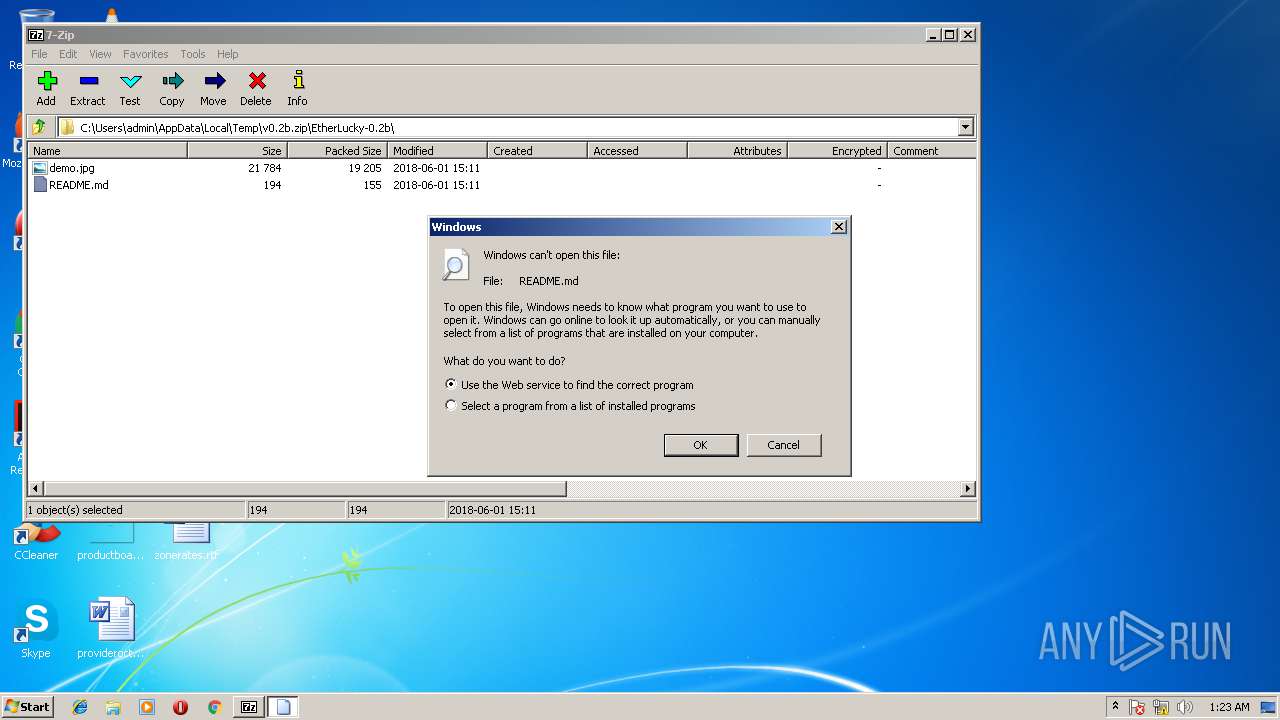Open Action Center flag tray icon
The width and height of the screenshot is (1280, 720).
pos(1137,707)
